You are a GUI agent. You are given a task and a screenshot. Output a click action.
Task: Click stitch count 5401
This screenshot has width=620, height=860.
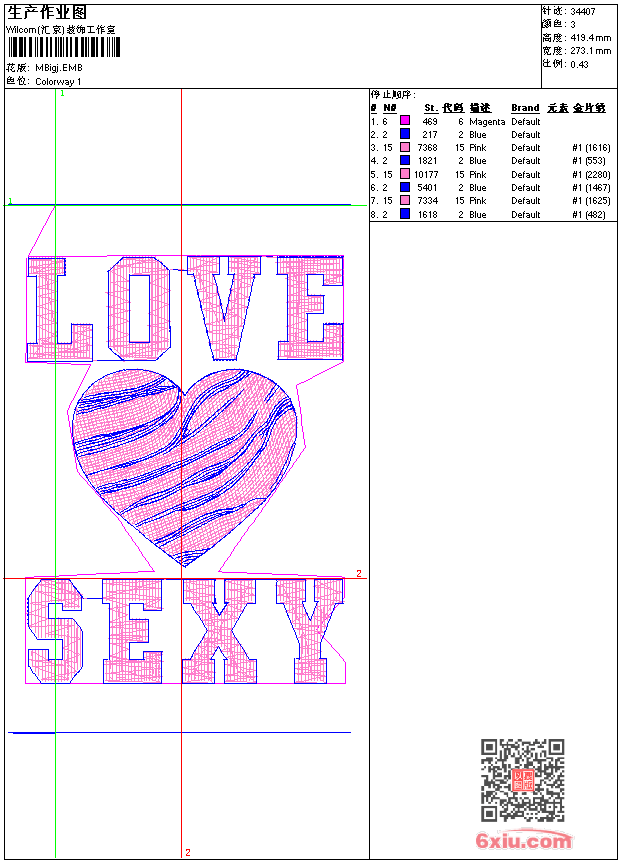coord(427,188)
